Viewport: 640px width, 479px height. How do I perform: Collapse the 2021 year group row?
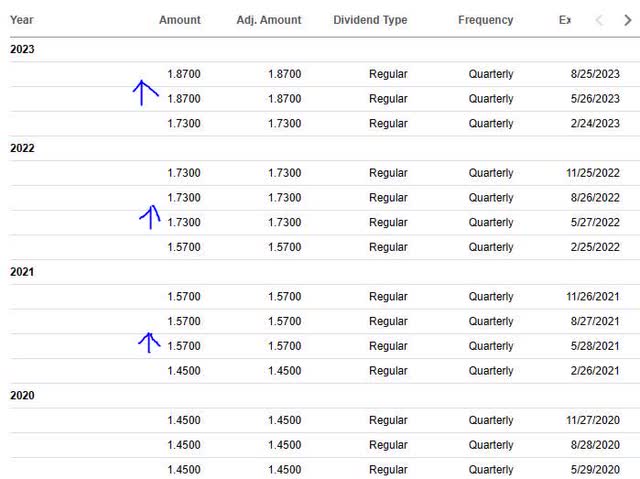tap(22, 272)
